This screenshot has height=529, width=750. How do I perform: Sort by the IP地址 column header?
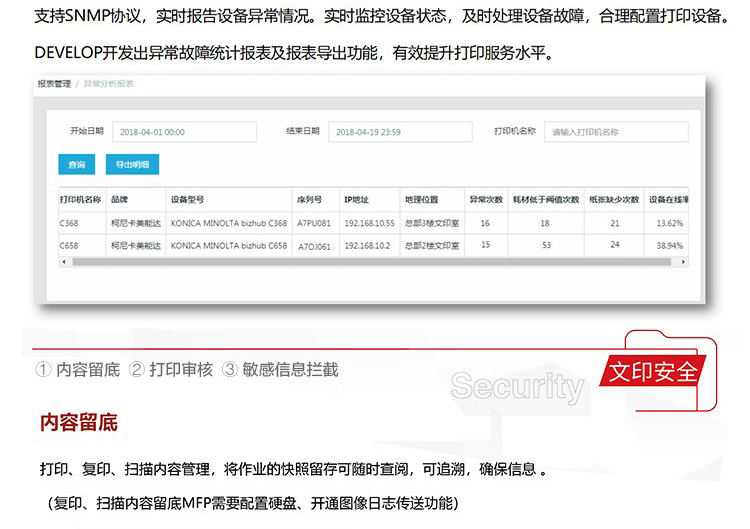tap(356, 199)
